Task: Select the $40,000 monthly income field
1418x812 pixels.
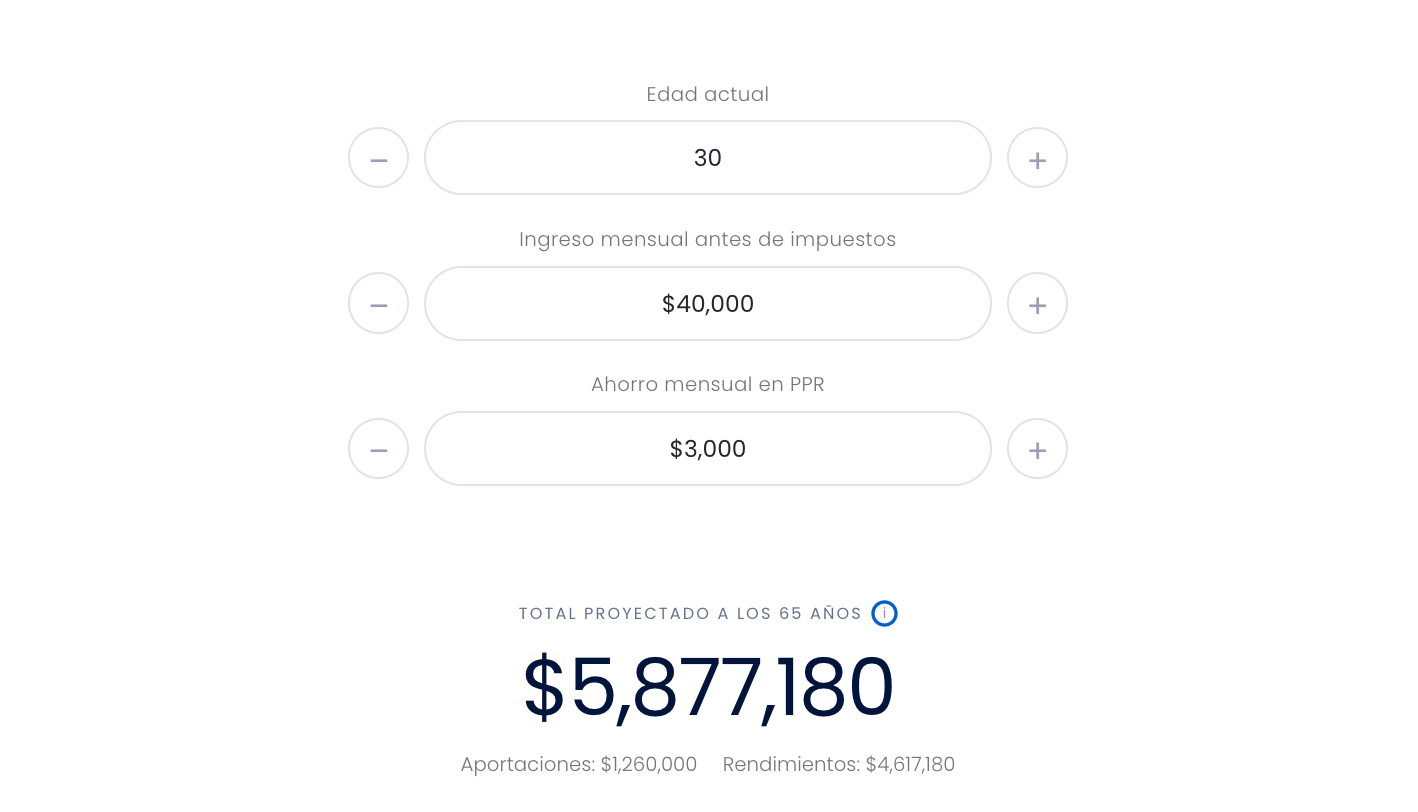Action: pyautogui.click(x=708, y=303)
